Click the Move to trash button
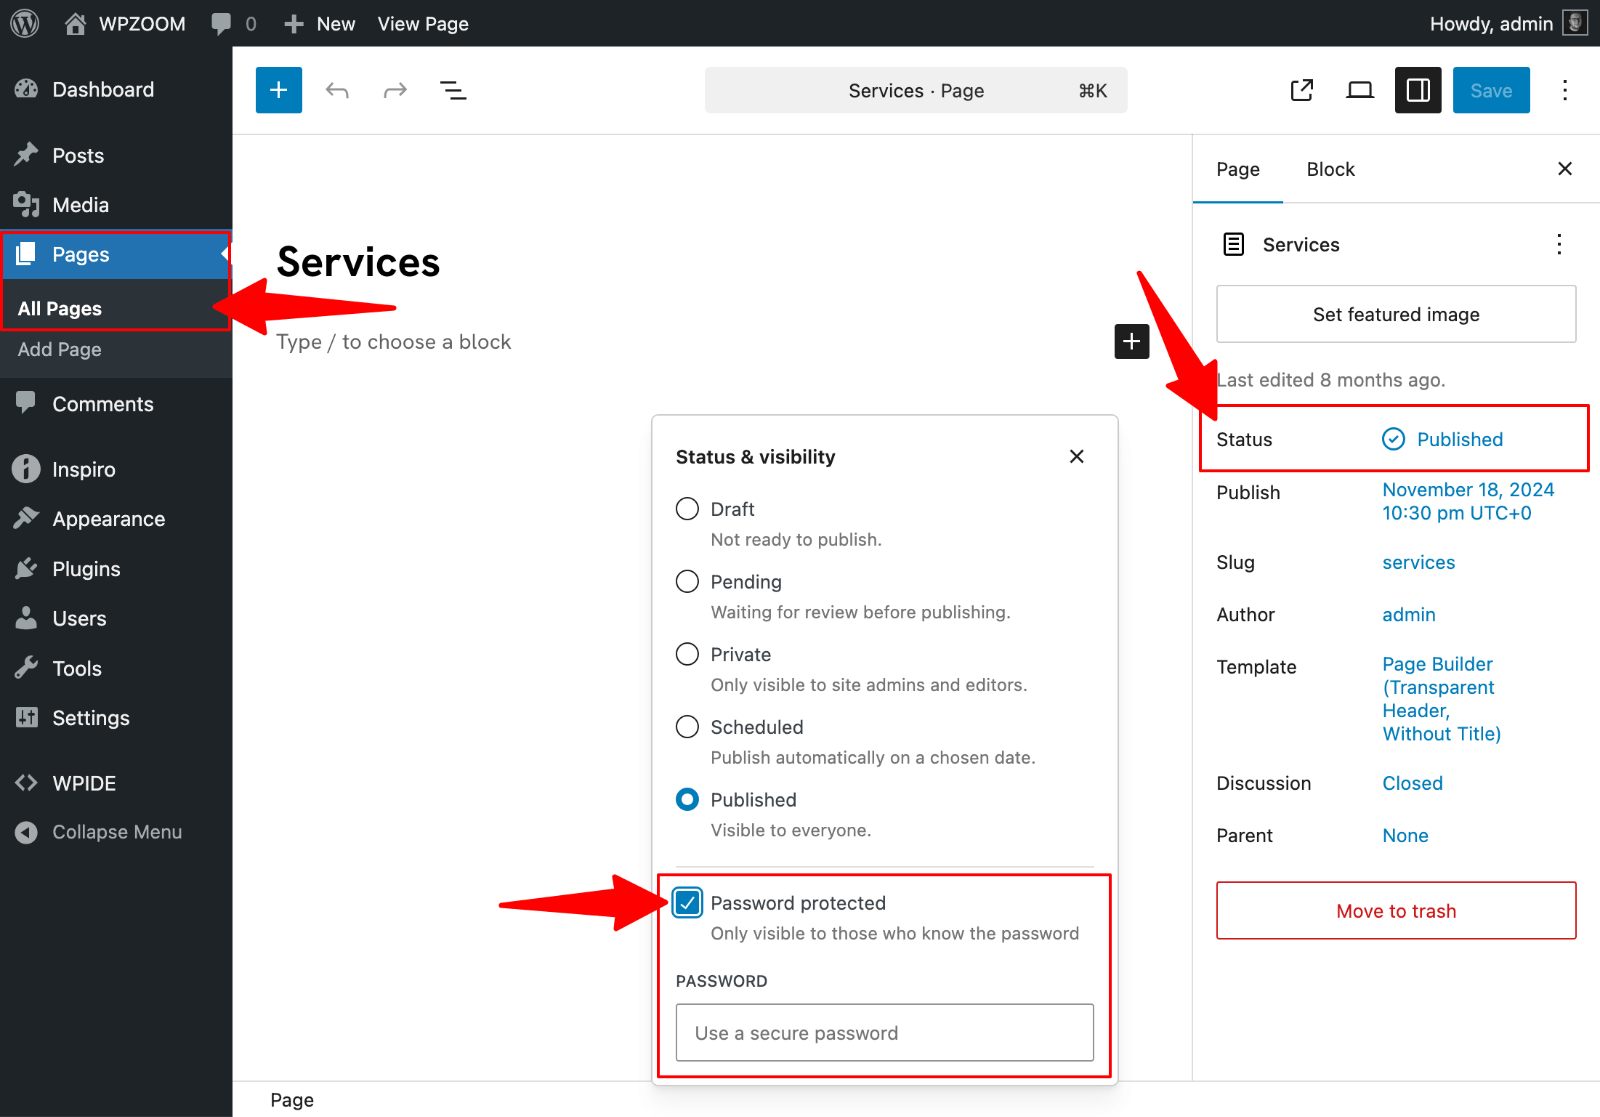1600x1117 pixels. (1396, 911)
